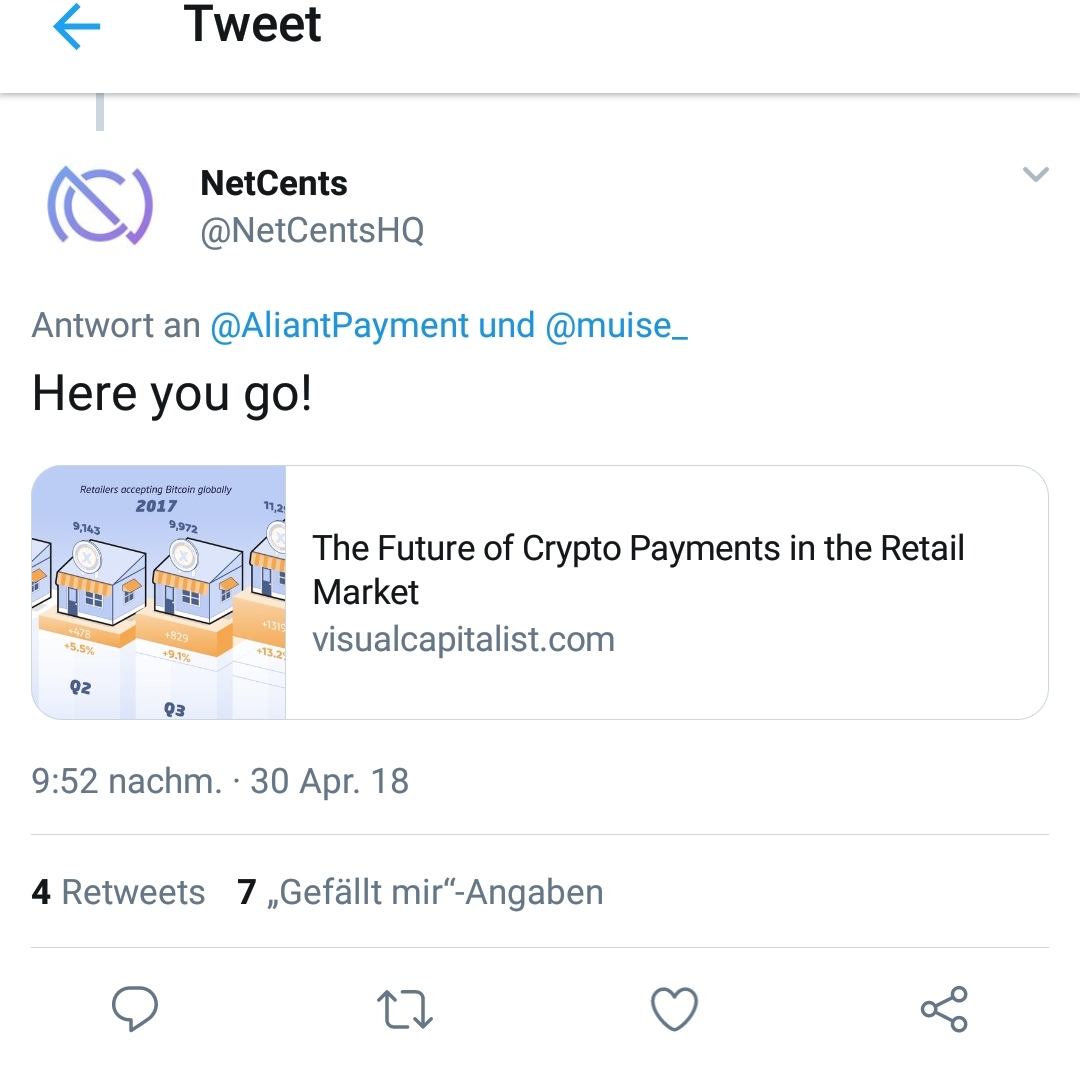Navigate back using the blue arrow

point(77,27)
